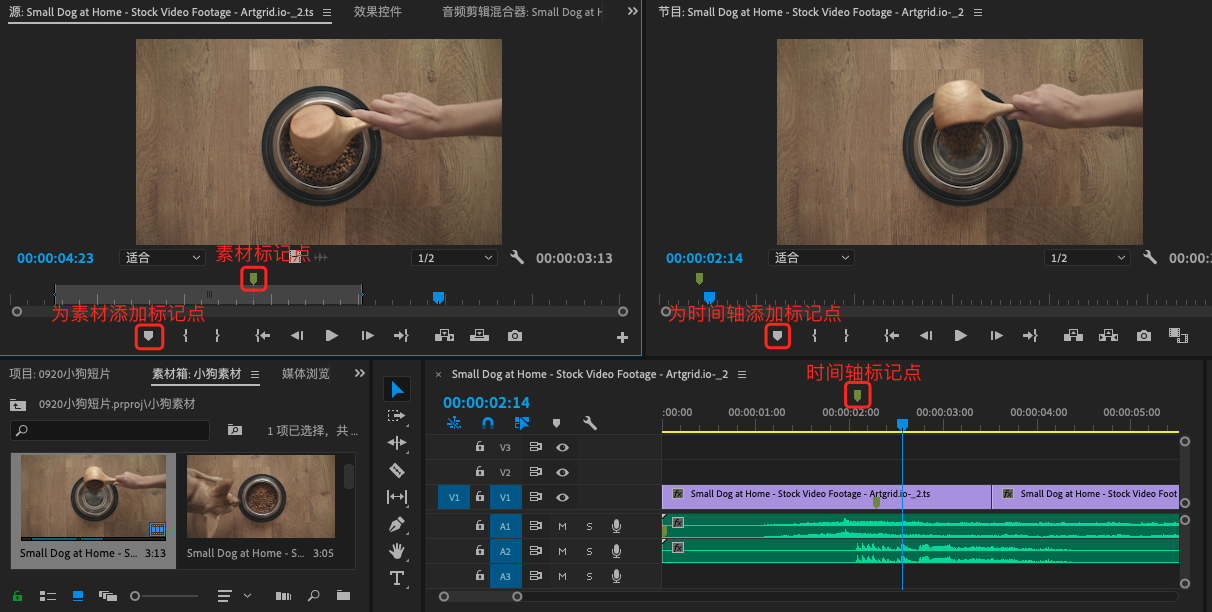Image resolution: width=1212 pixels, height=612 pixels.
Task: Click Export Frame camera in Source monitor
Action: [x=514, y=336]
